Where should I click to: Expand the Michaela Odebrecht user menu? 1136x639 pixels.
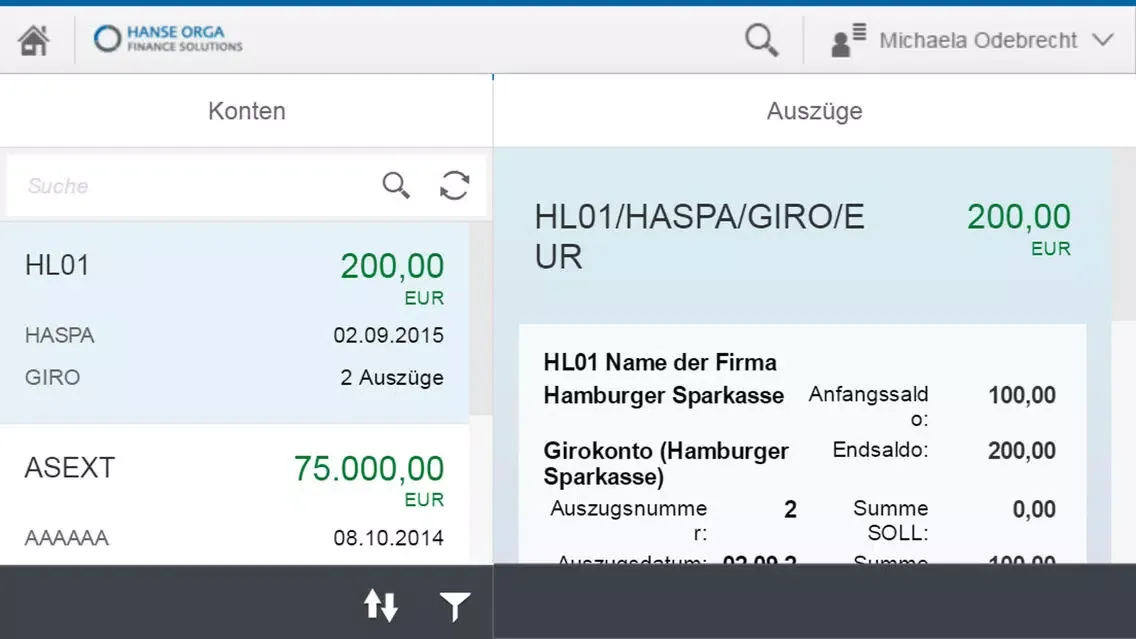point(1103,40)
